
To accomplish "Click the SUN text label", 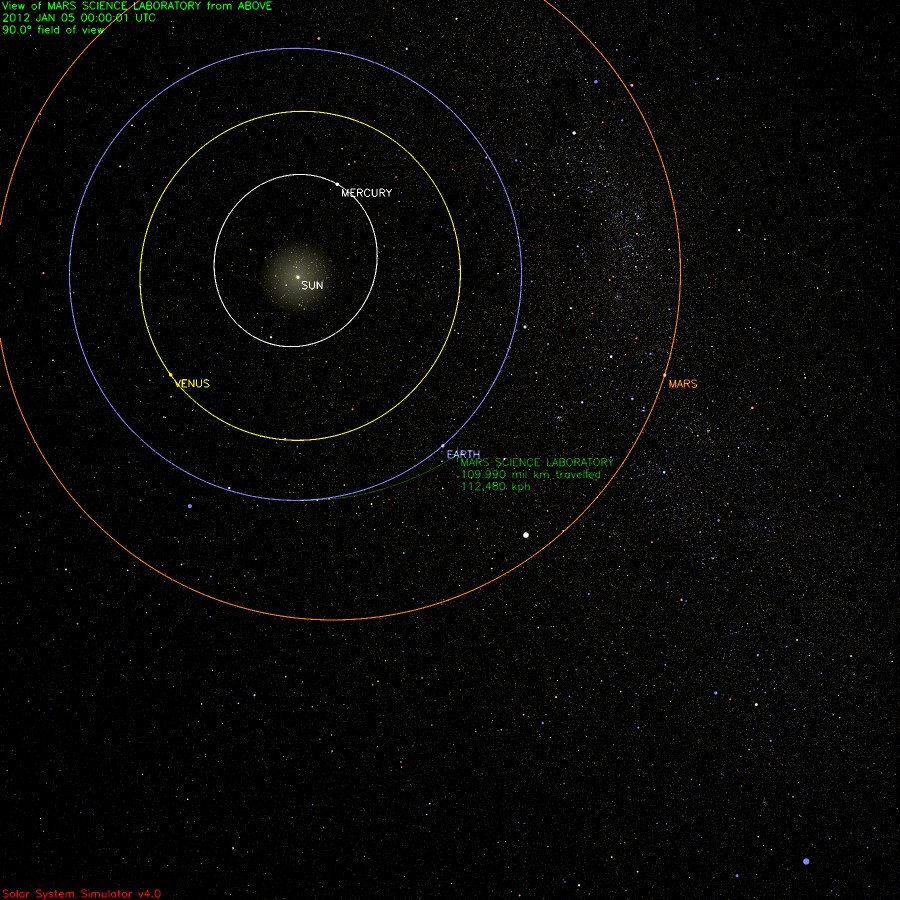I will pos(313,286).
